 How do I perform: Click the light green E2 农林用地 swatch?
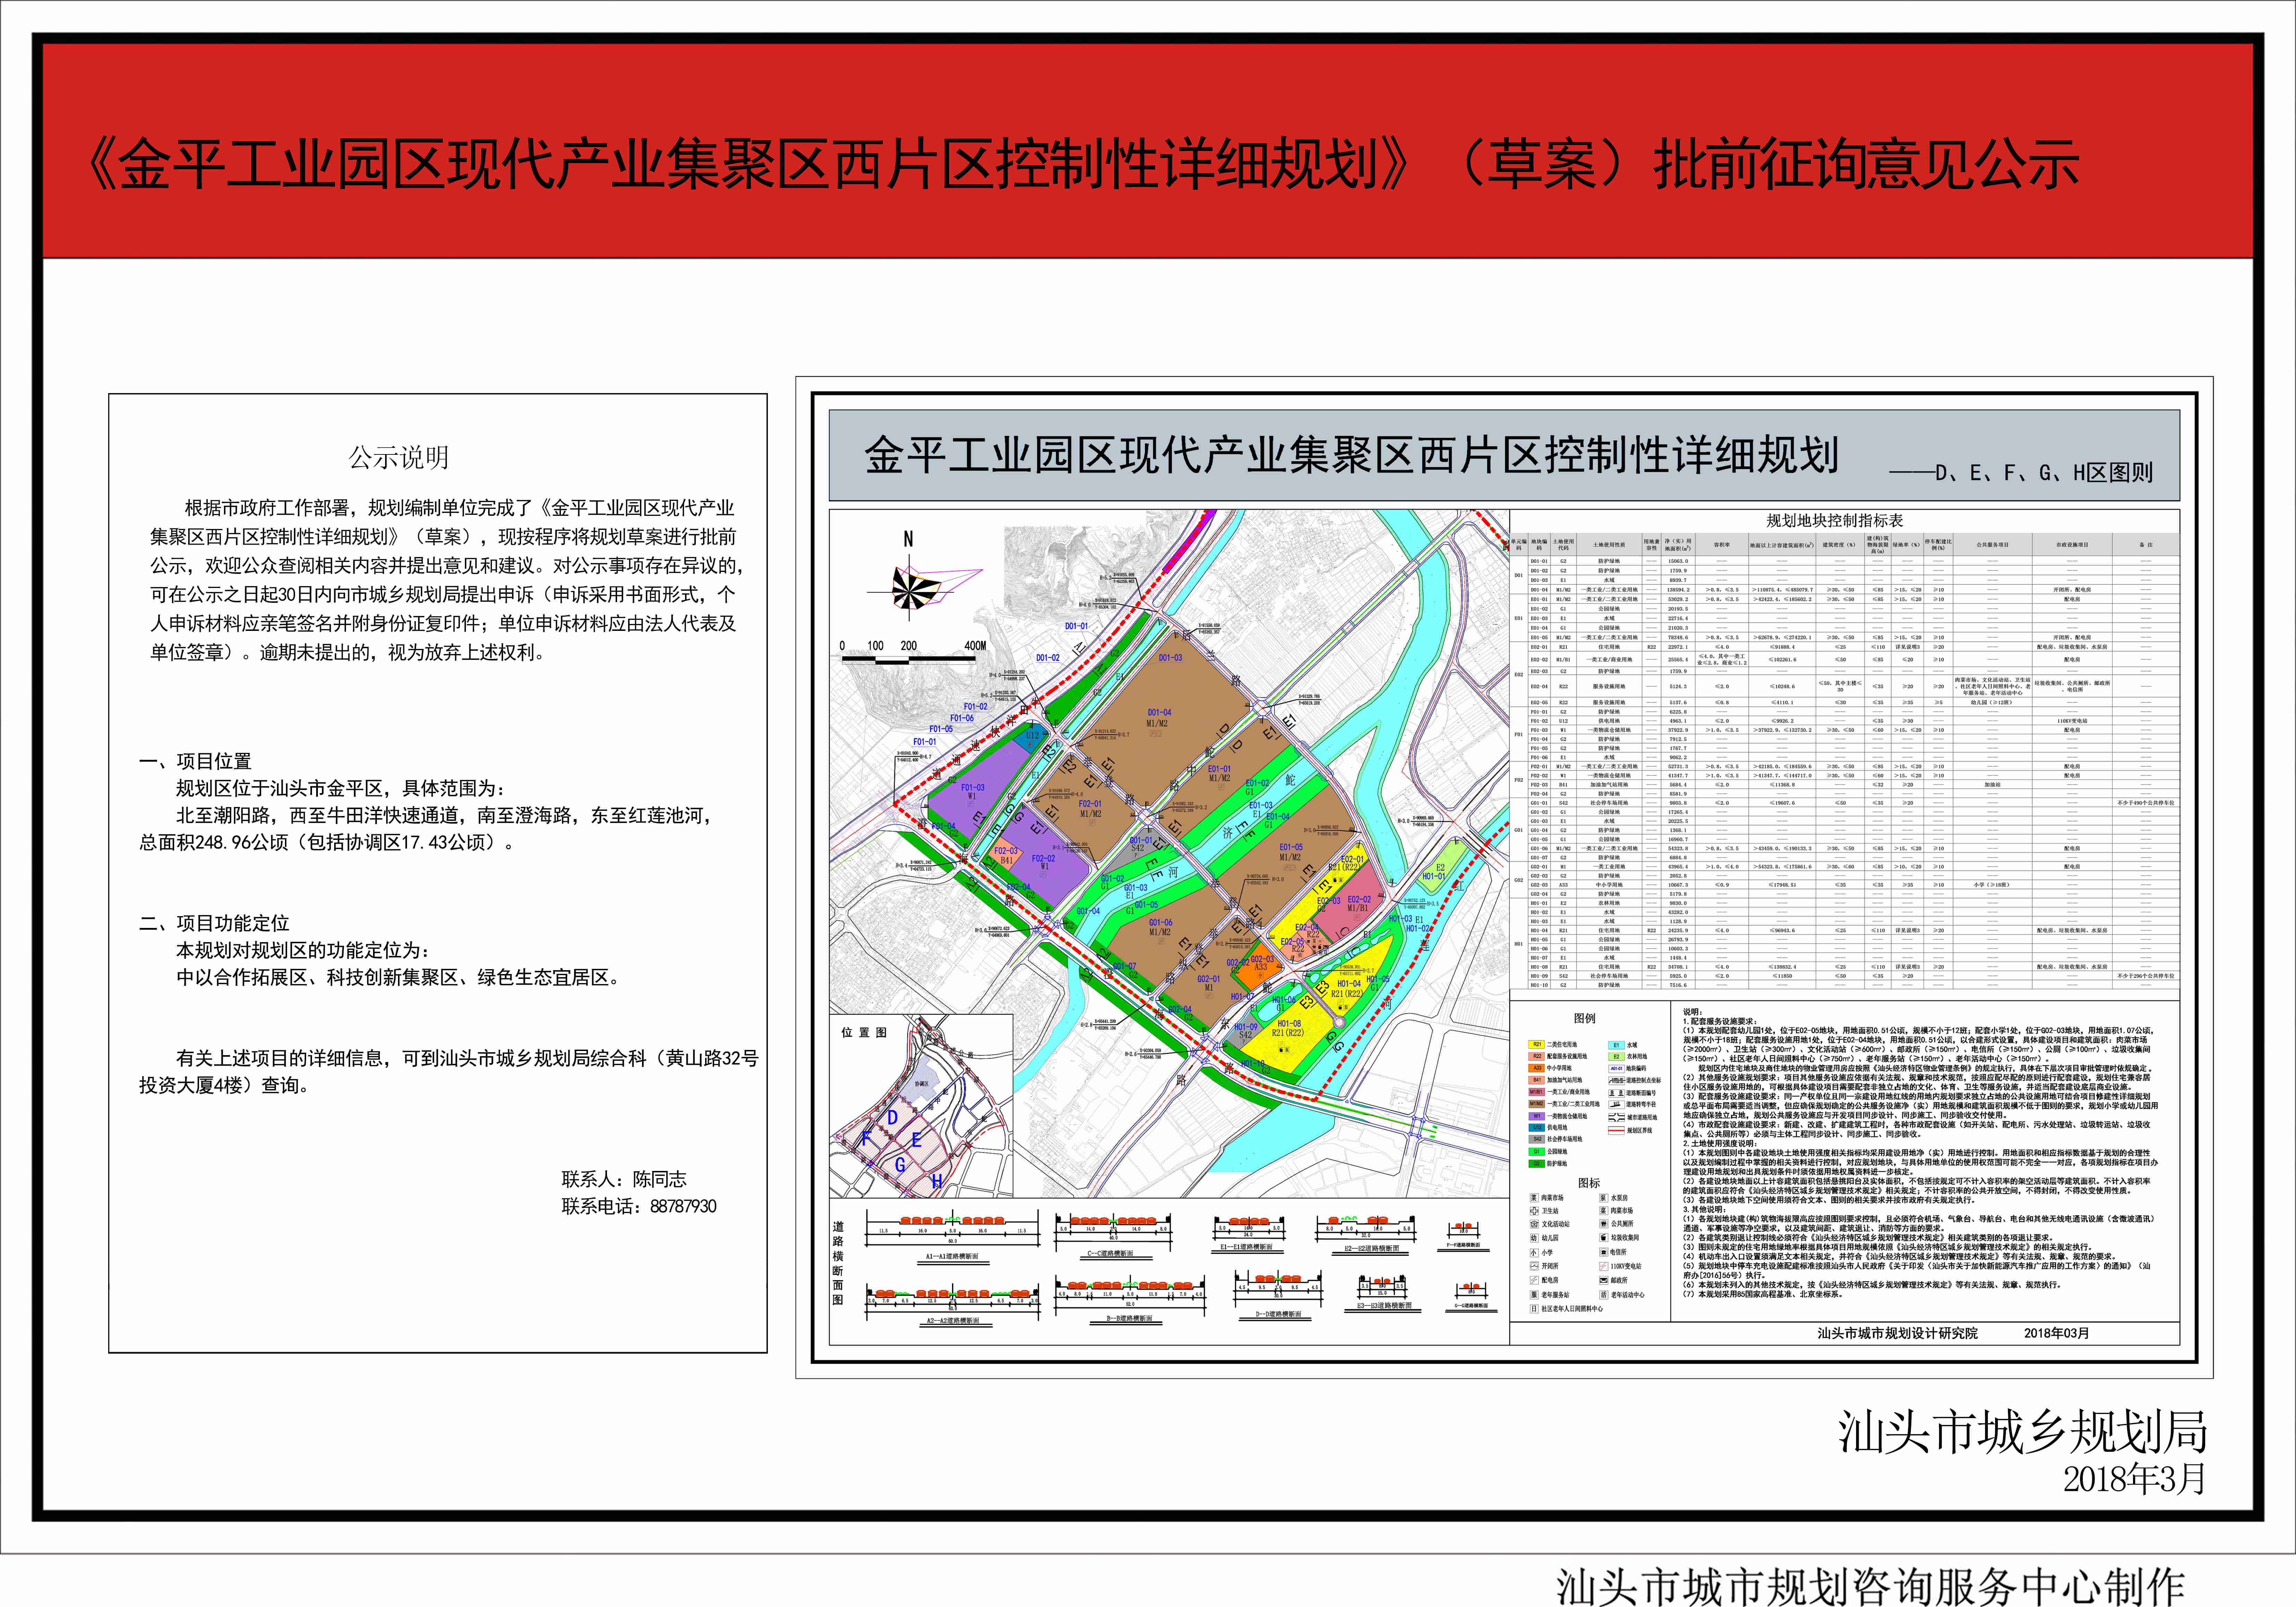coord(1617,1057)
